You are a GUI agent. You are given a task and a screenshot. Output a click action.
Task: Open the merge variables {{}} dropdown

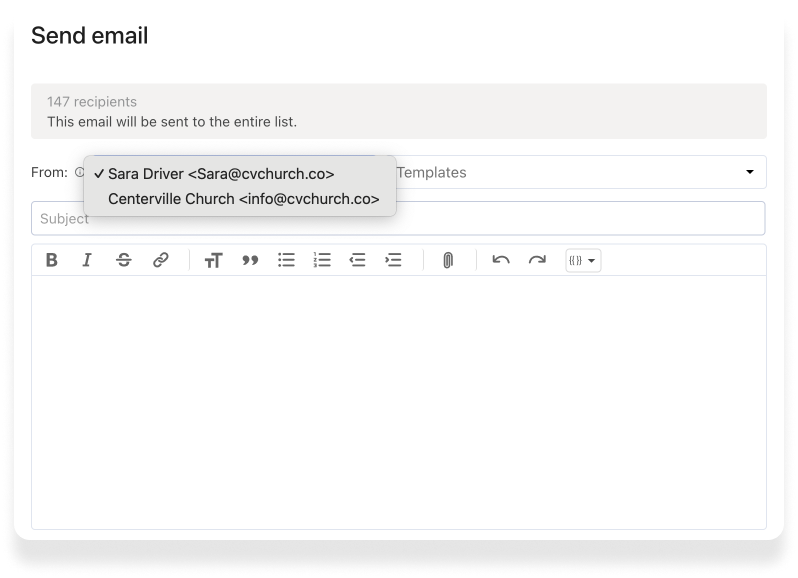point(582,260)
